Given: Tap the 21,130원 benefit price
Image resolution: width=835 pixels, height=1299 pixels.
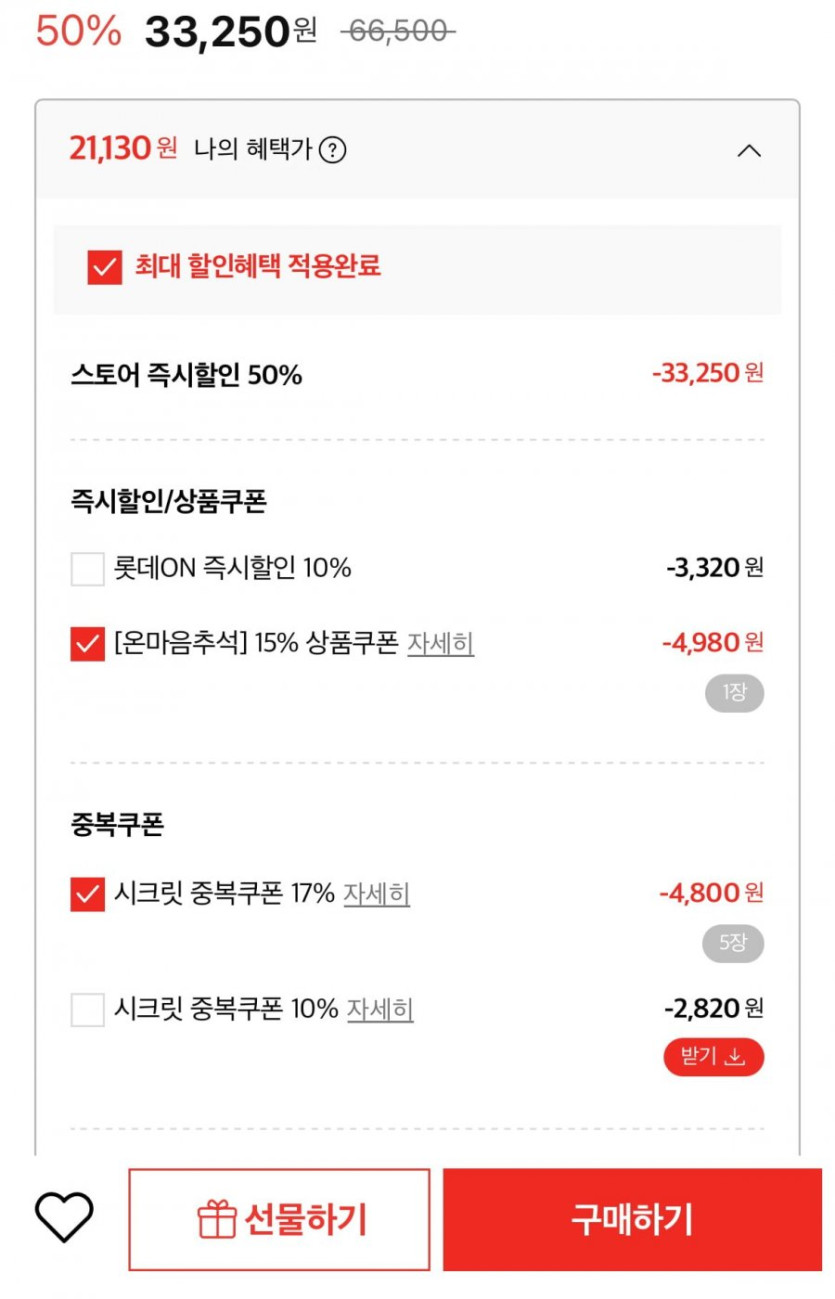Looking at the screenshot, I should (122, 150).
